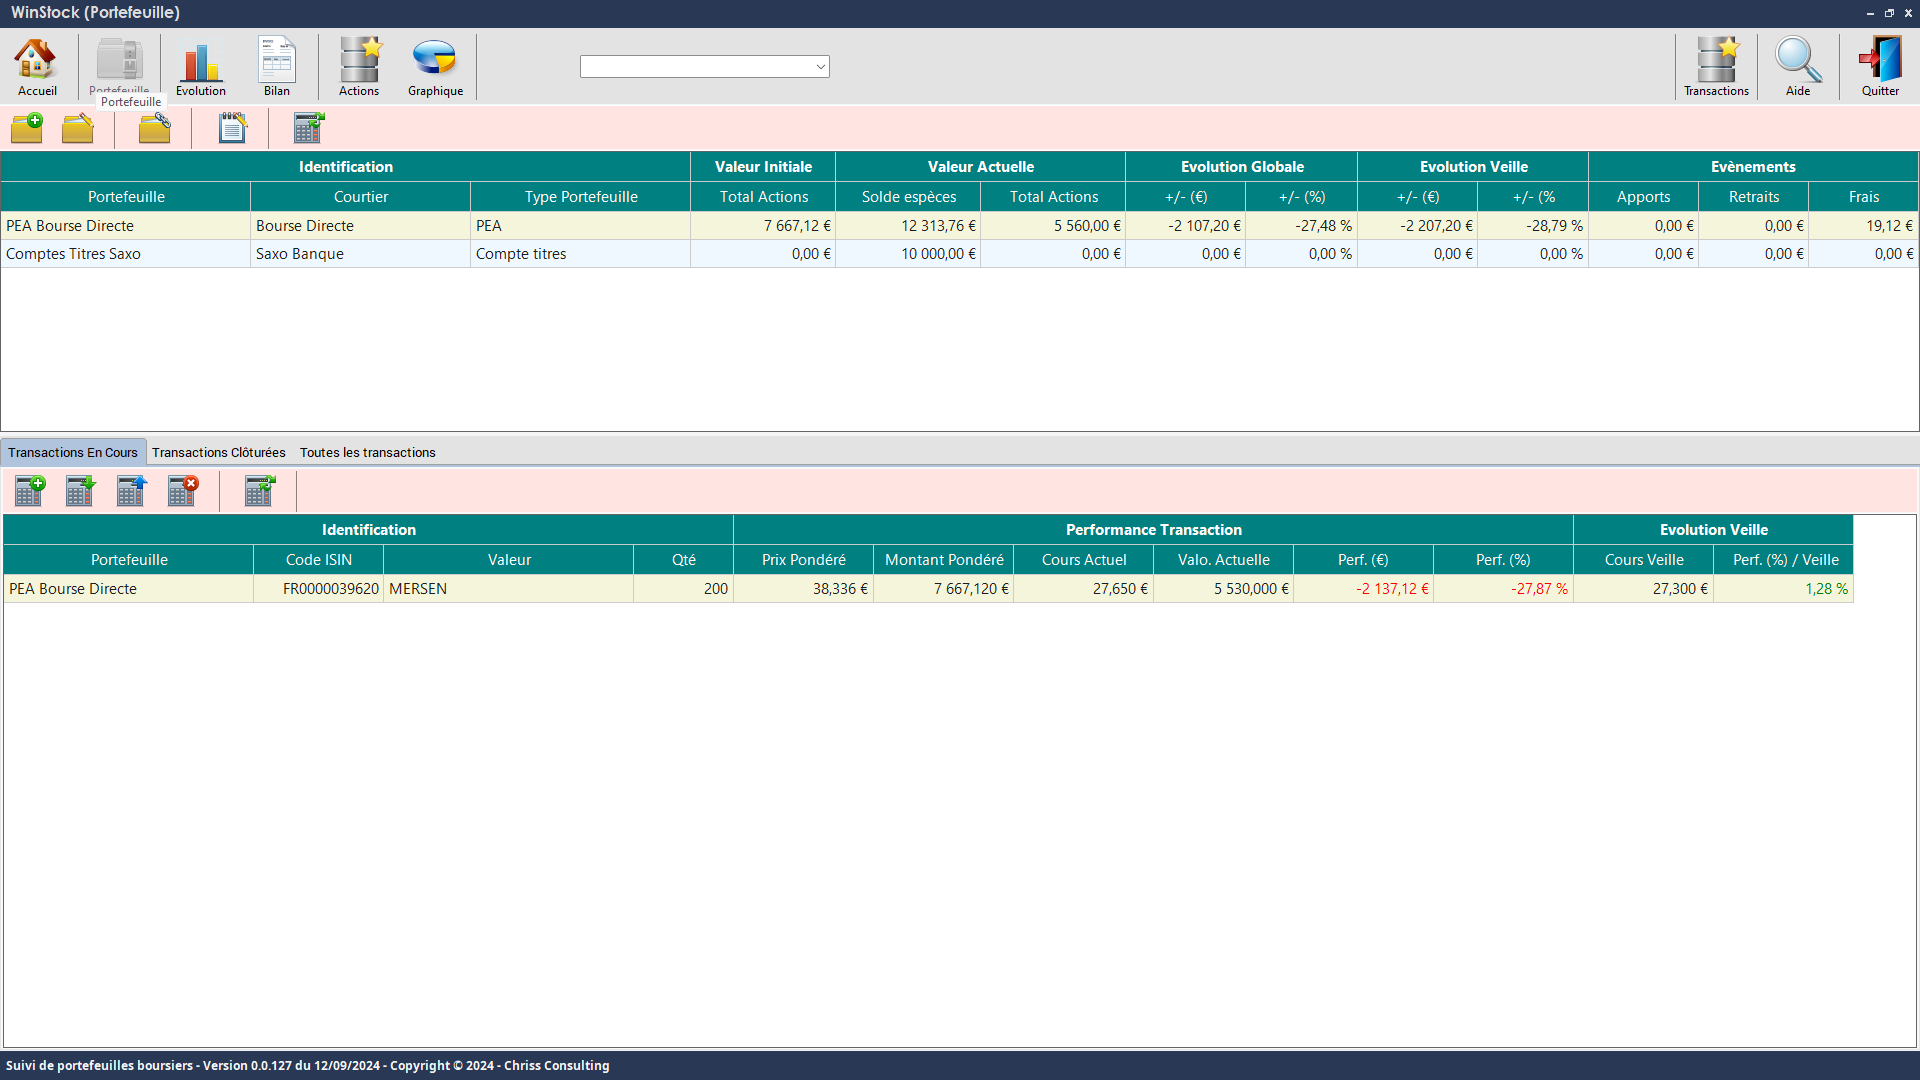This screenshot has width=1920, height=1080.
Task: Click the linked folder chain icon
Action: click(x=154, y=128)
